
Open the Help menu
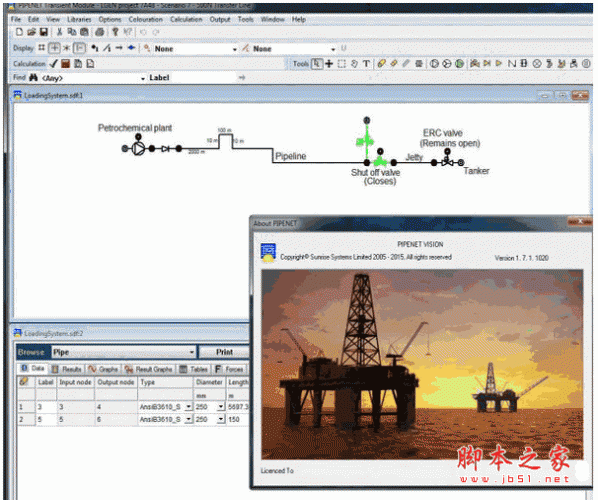299,19
